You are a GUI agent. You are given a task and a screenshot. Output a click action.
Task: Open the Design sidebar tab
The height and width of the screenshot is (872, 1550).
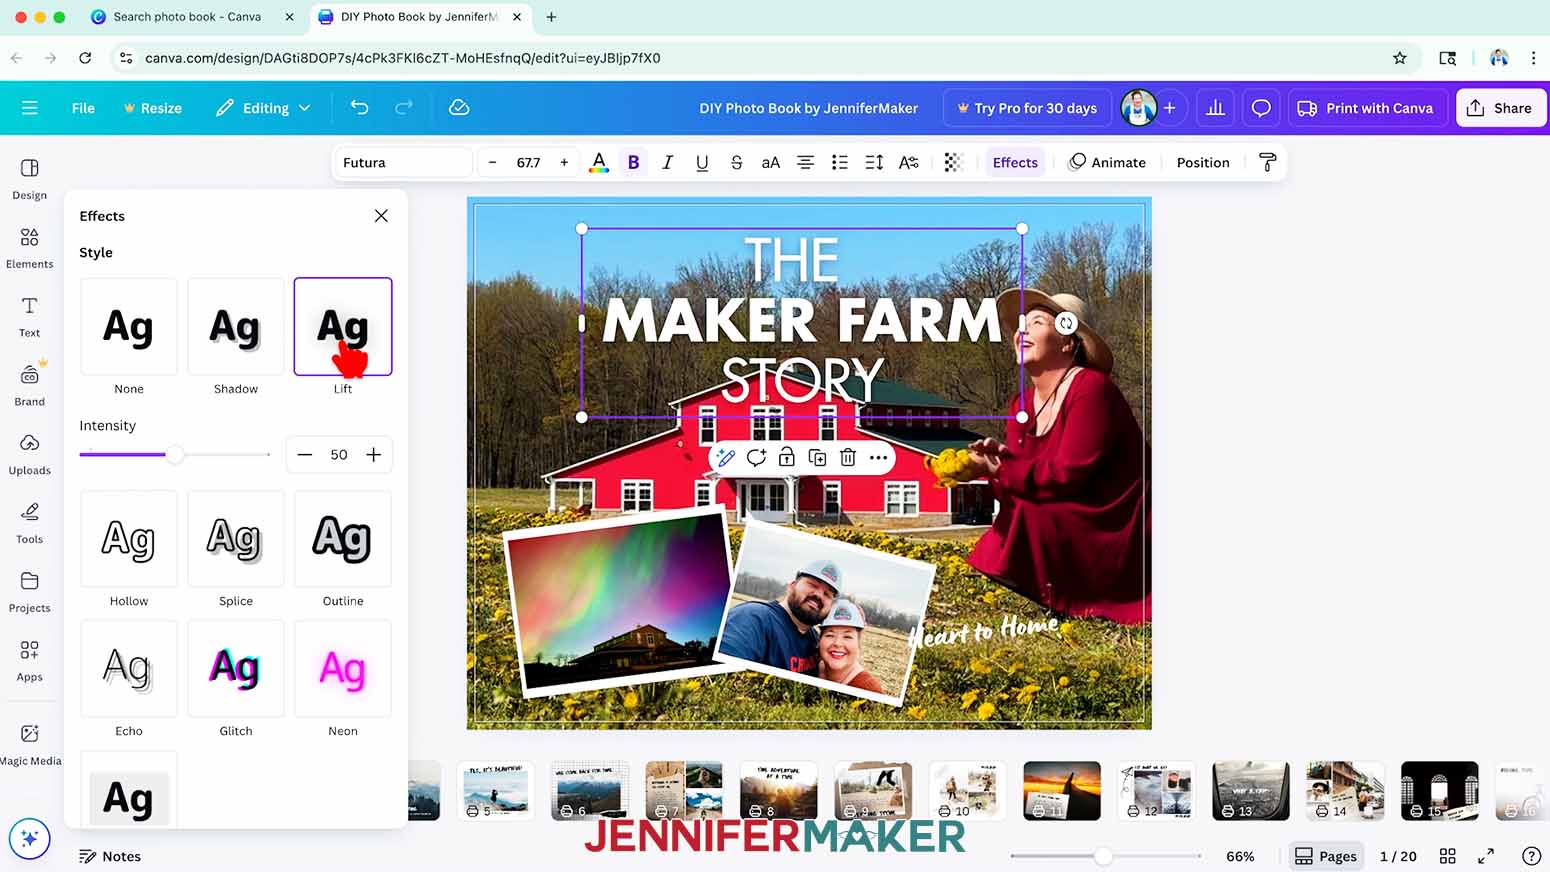pyautogui.click(x=30, y=179)
